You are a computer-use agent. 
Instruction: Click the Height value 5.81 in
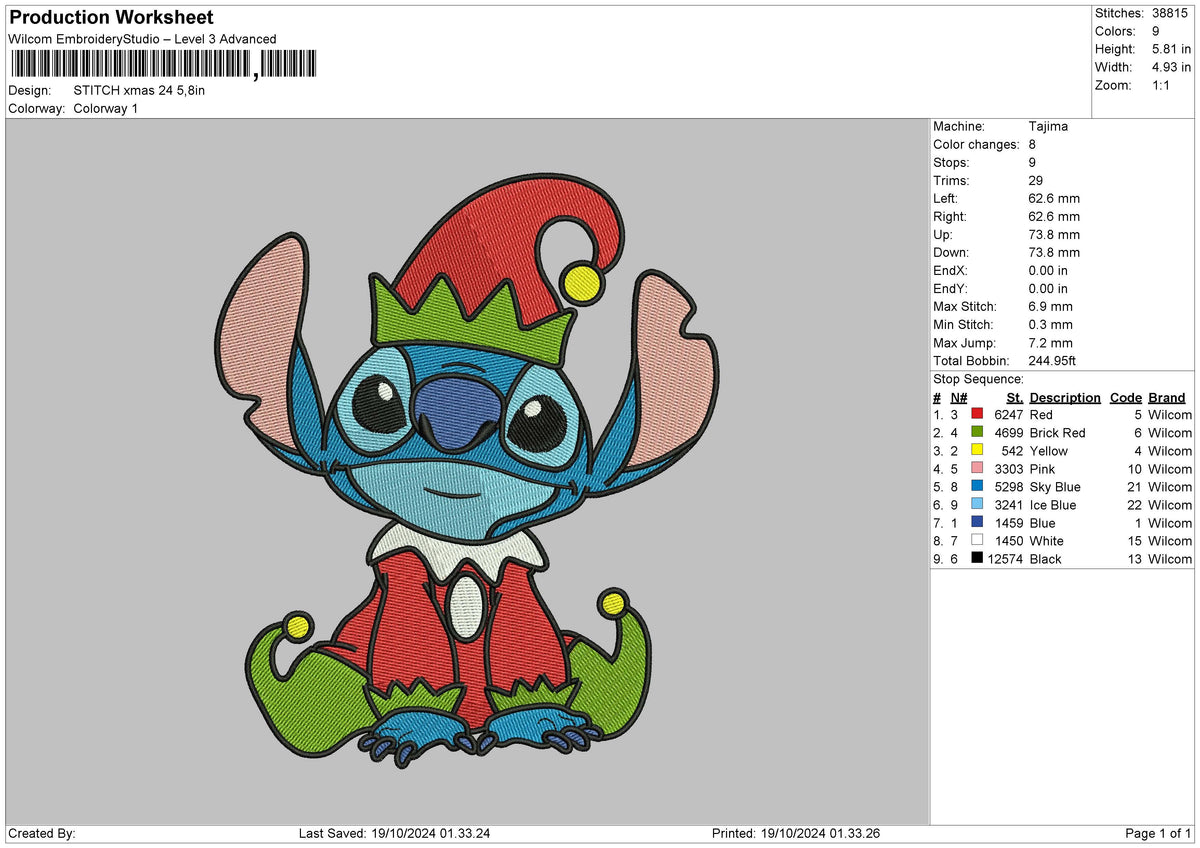point(1171,49)
